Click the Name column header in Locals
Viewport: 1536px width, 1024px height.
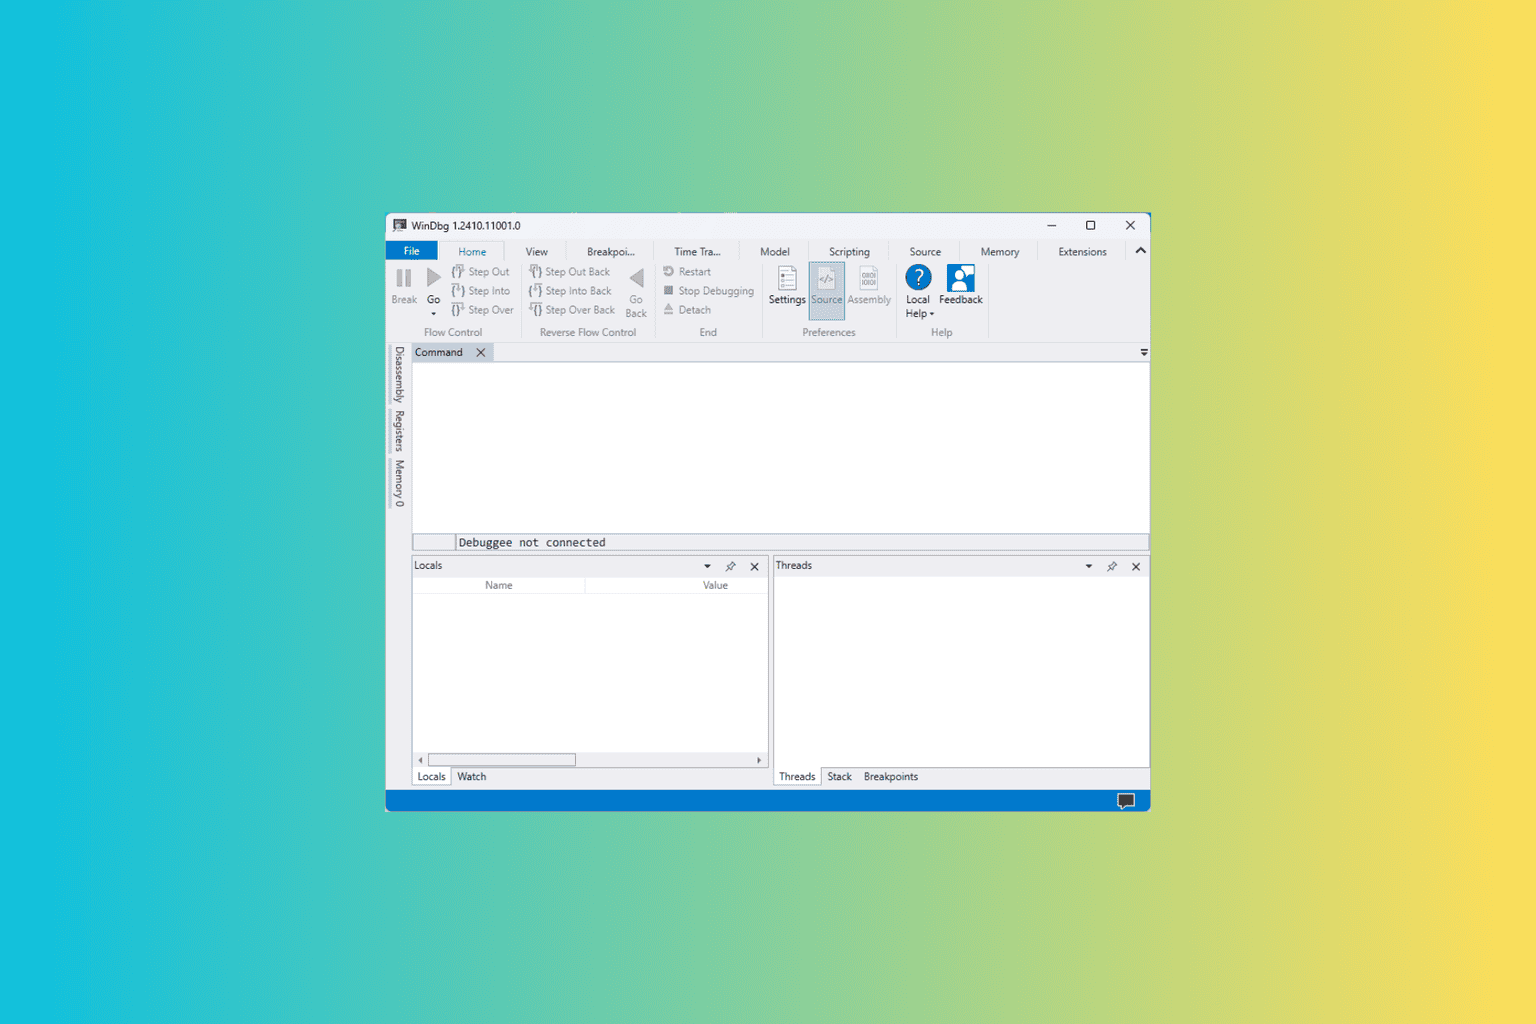point(499,586)
